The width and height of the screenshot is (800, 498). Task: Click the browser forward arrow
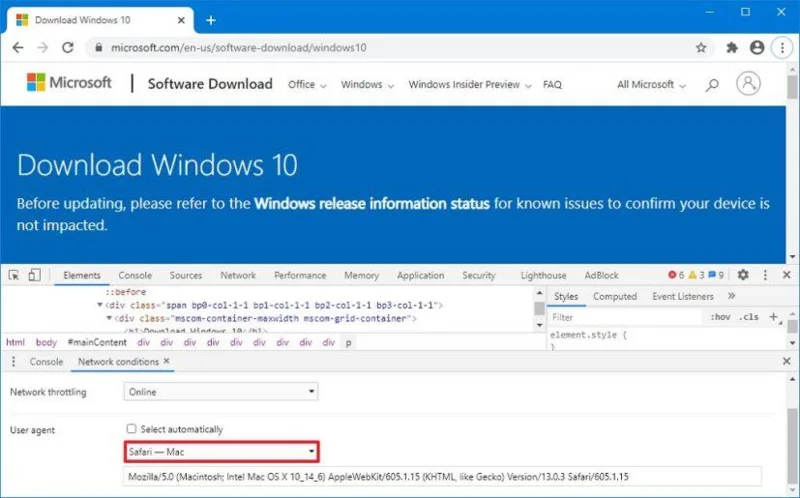tap(43, 47)
